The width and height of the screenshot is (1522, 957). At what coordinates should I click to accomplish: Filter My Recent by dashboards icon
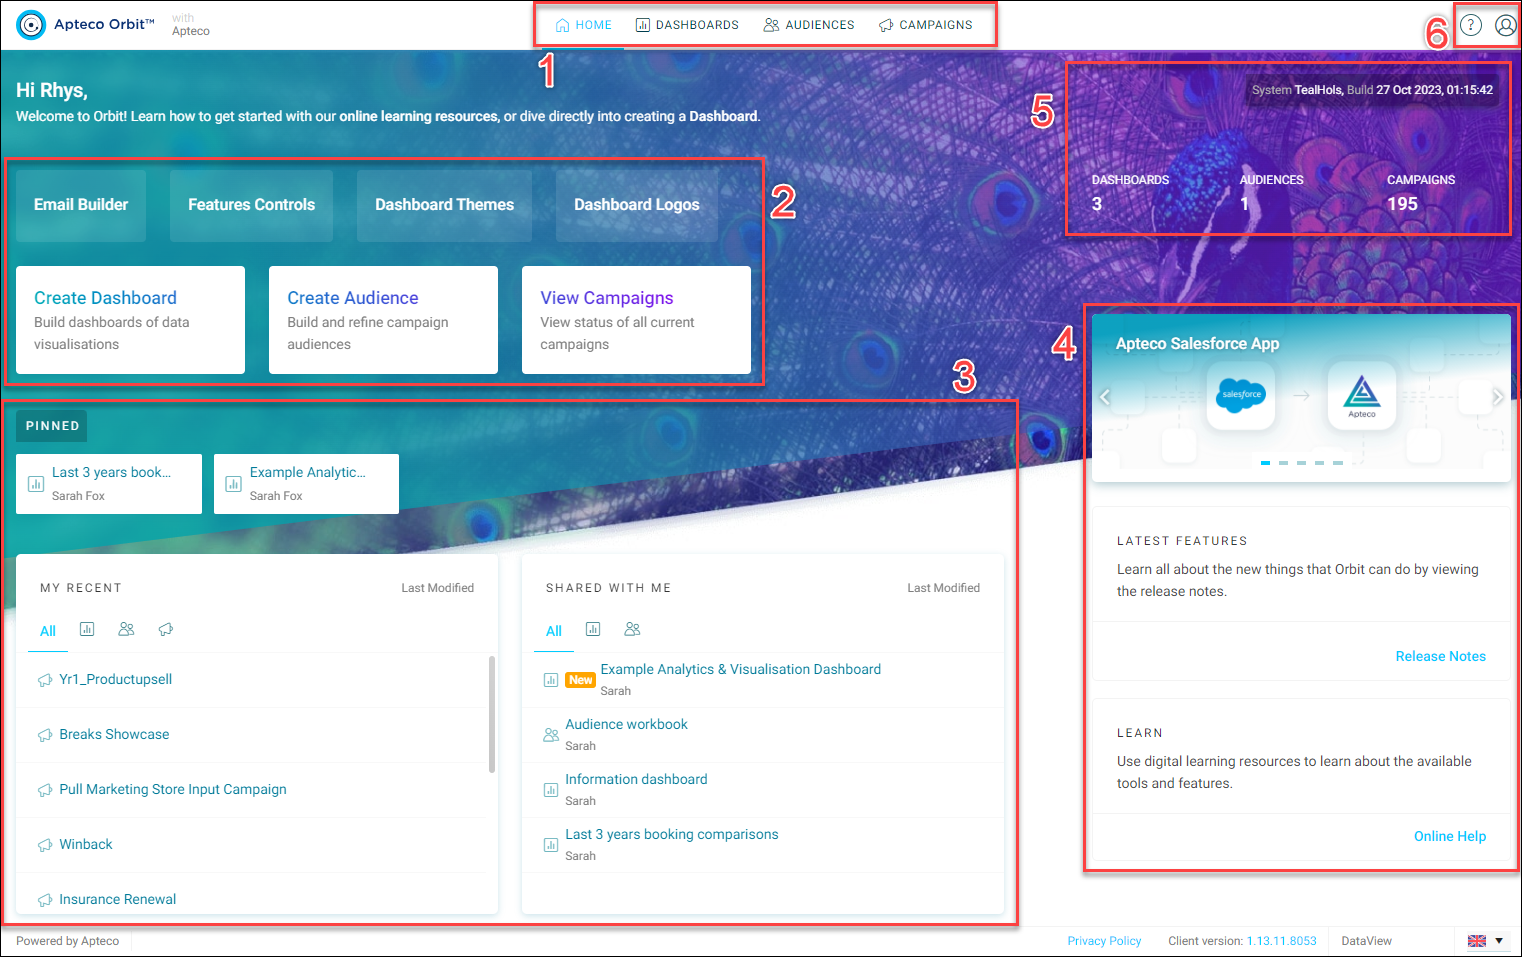tap(87, 629)
